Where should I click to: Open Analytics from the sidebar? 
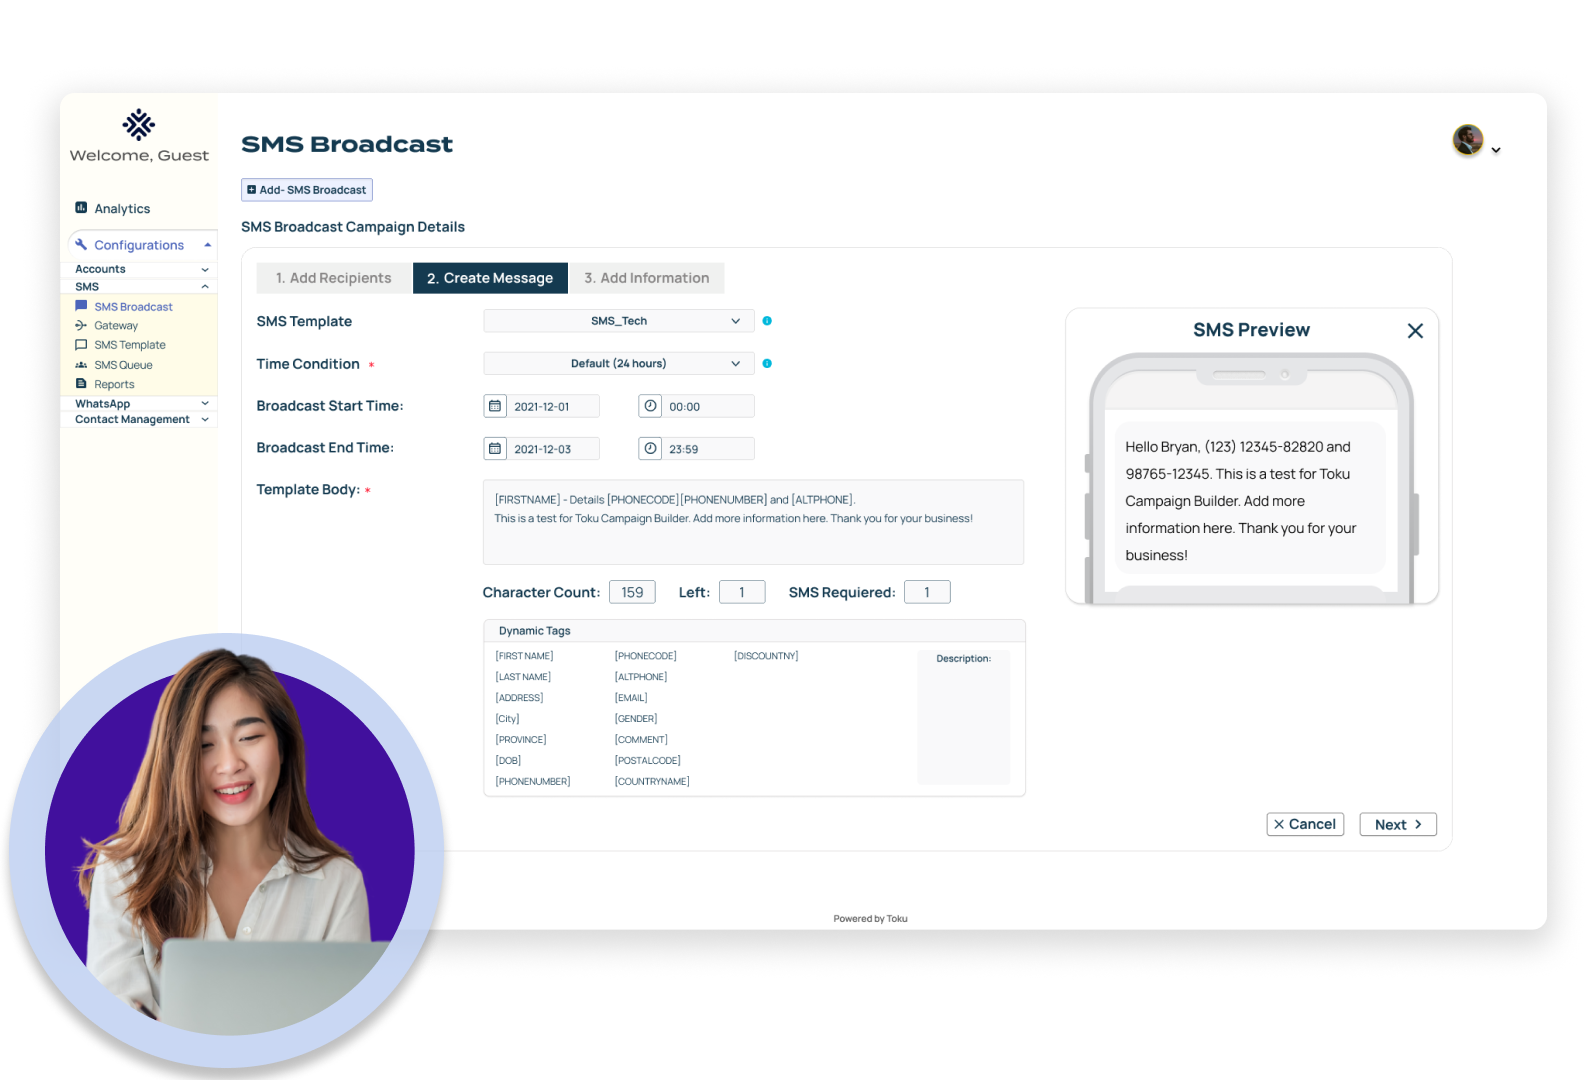click(122, 209)
